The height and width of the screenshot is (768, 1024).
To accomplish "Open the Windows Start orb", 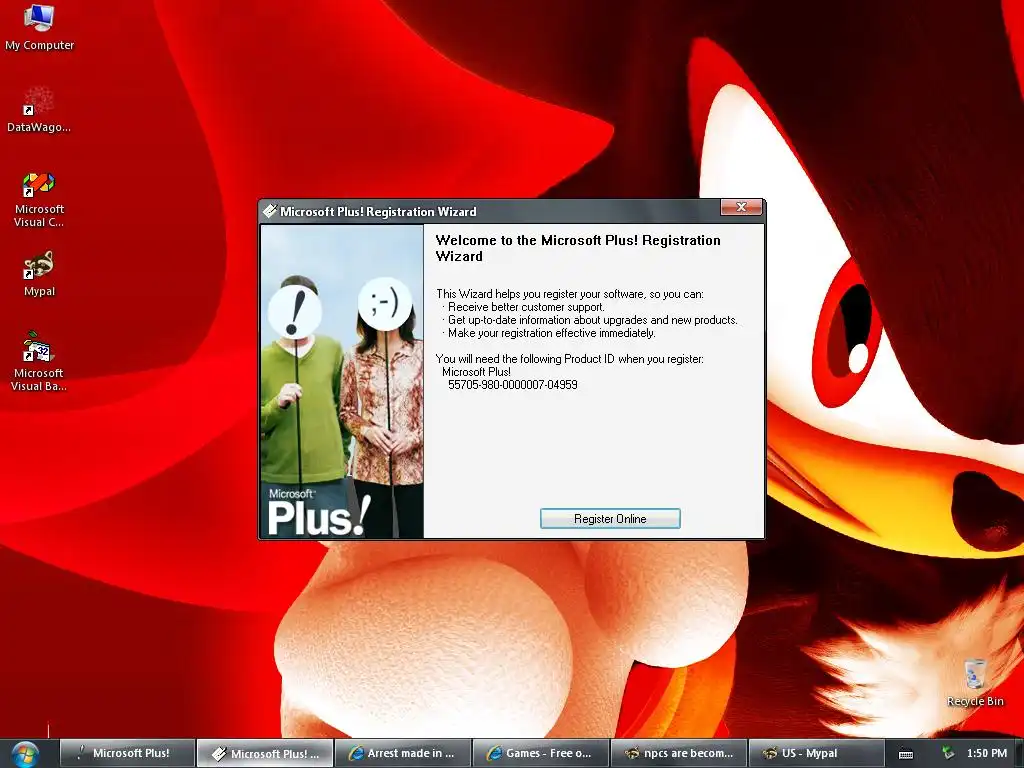I will point(25,754).
